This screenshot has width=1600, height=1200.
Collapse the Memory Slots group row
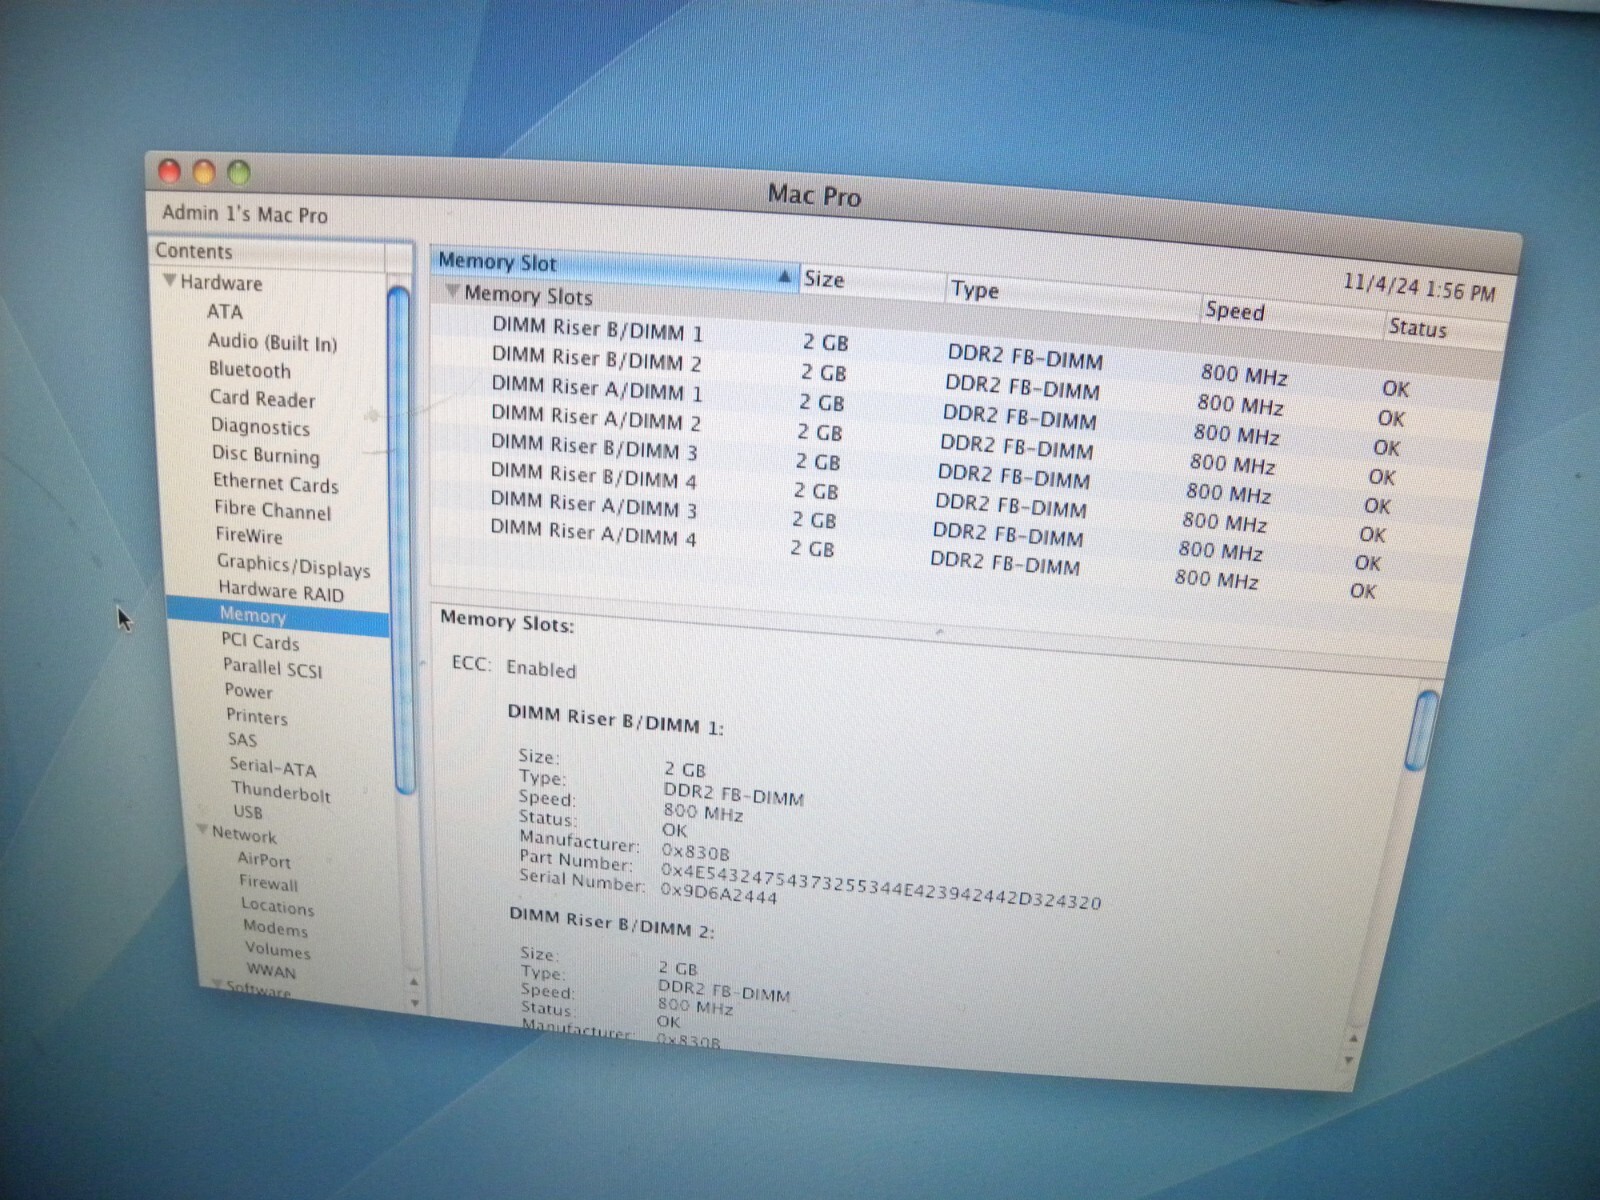(453, 291)
